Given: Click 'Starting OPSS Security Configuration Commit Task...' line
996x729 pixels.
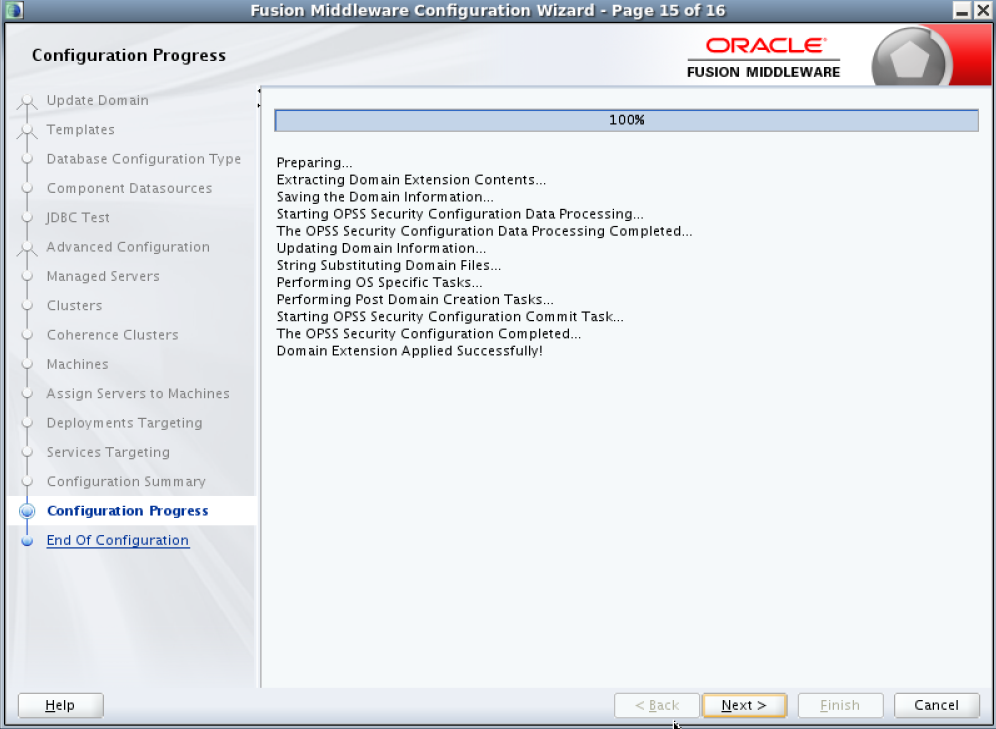Looking at the screenshot, I should coord(450,317).
